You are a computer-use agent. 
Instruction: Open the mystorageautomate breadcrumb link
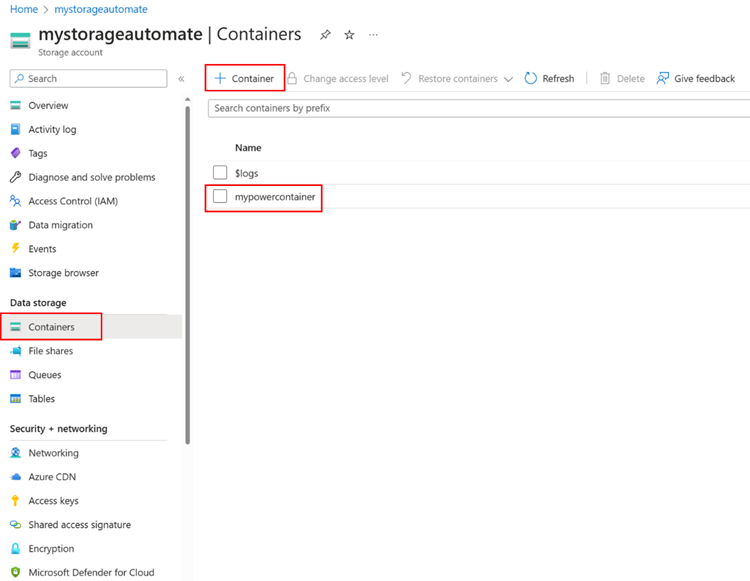click(x=101, y=9)
